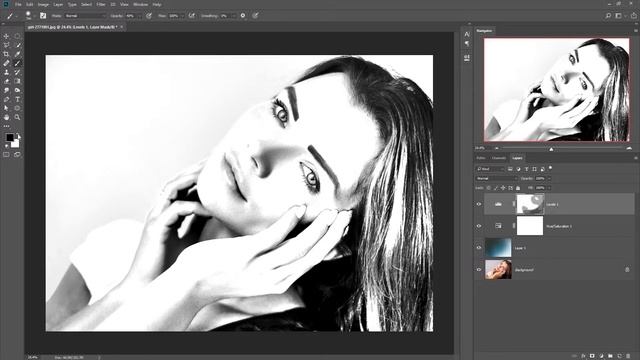Toggle the brush settings panel button

pyautogui.click(x=43, y=16)
